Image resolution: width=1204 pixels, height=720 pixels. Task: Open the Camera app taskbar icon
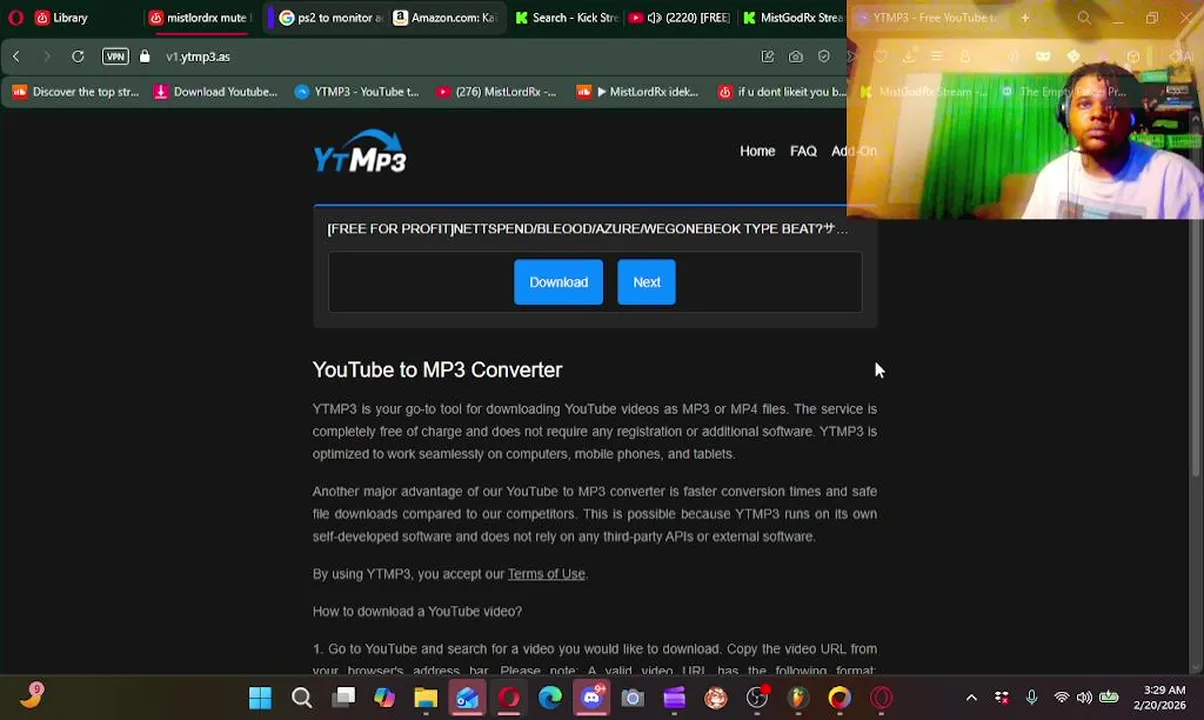coord(633,698)
